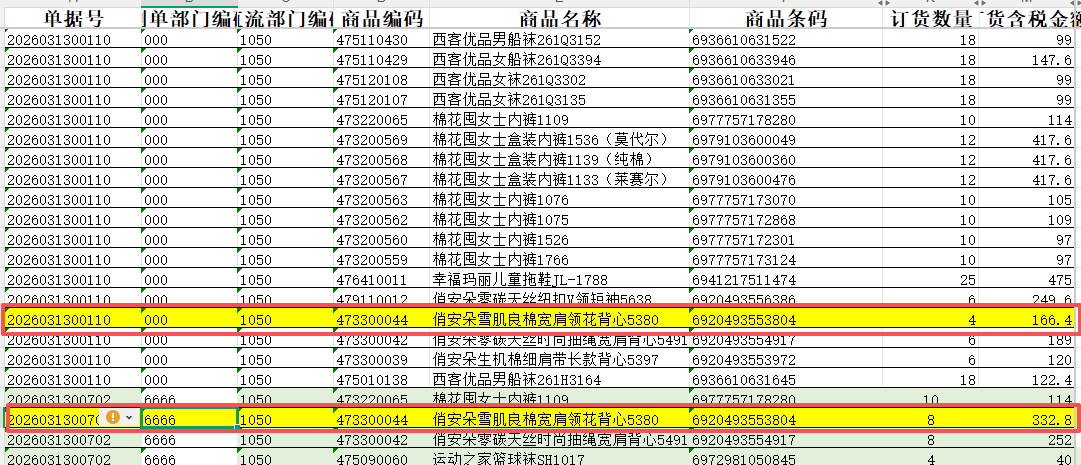Select the 单据号 column header
1081x465 pixels.
(x=70, y=19)
